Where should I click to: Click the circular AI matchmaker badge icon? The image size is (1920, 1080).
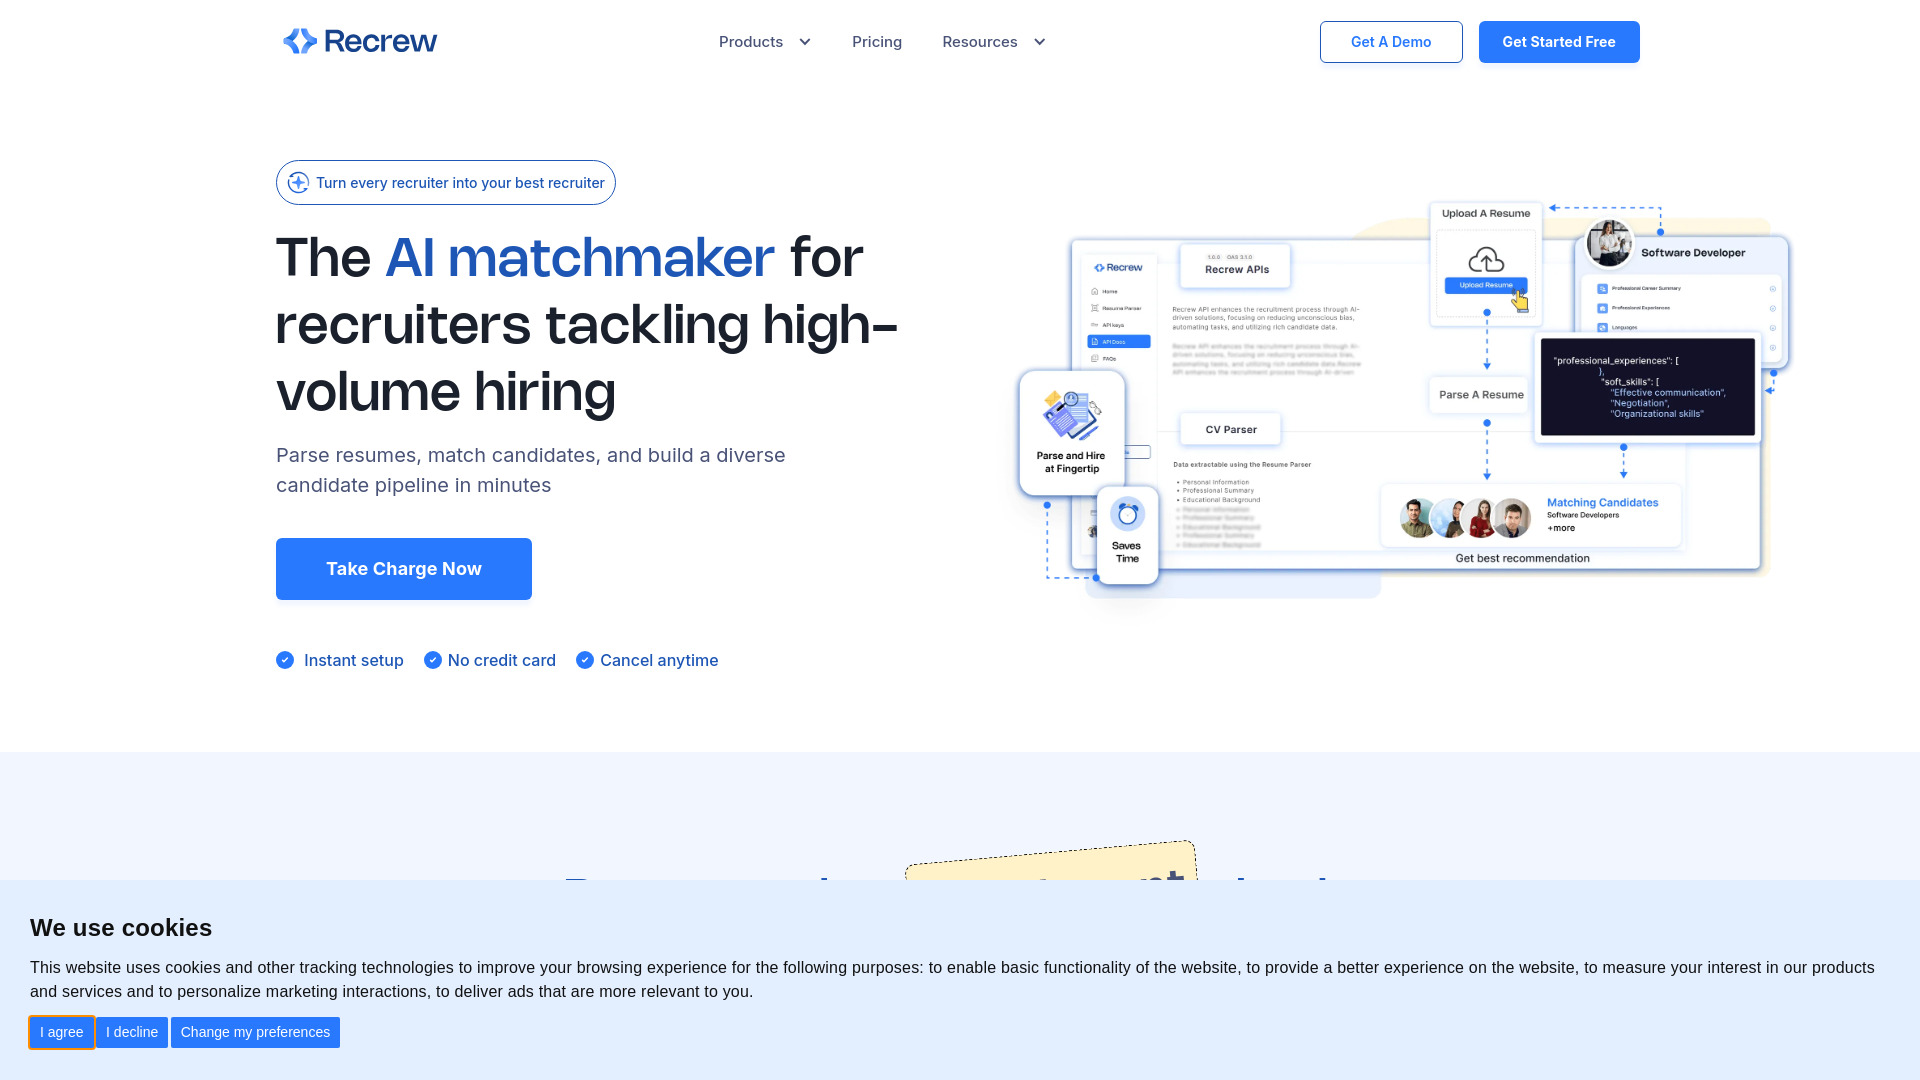coord(298,182)
